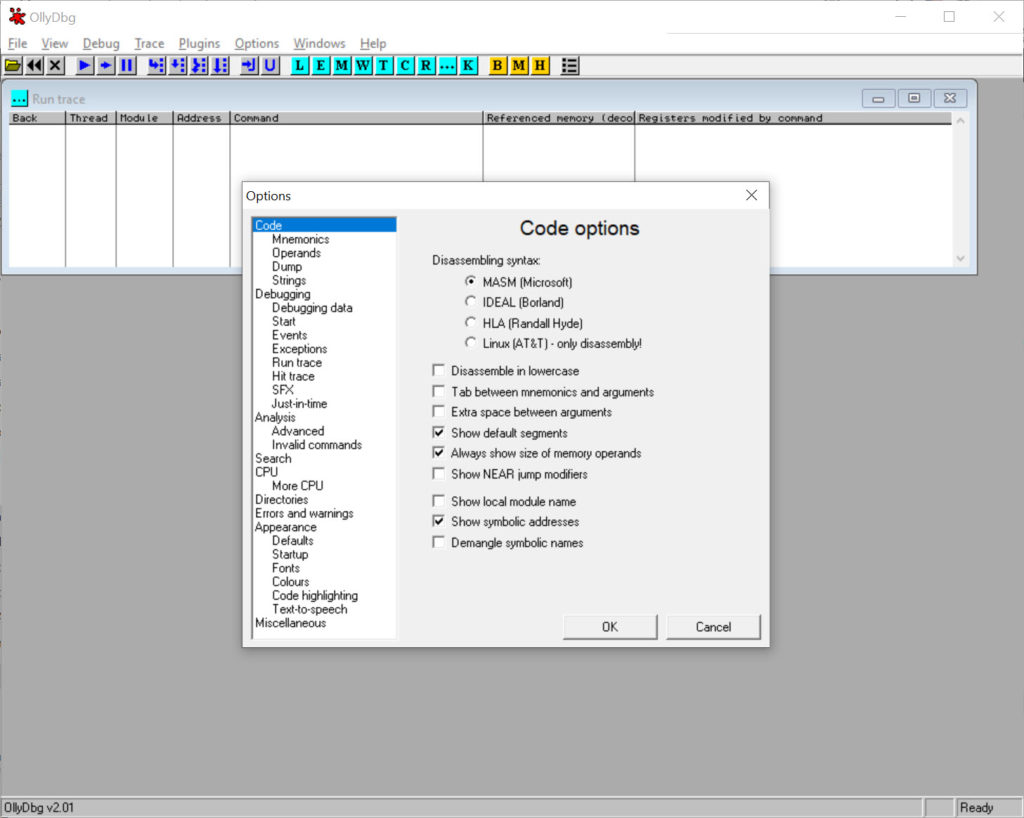Click the Step over toolbar icon
This screenshot has height=818, width=1024.
coord(177,65)
